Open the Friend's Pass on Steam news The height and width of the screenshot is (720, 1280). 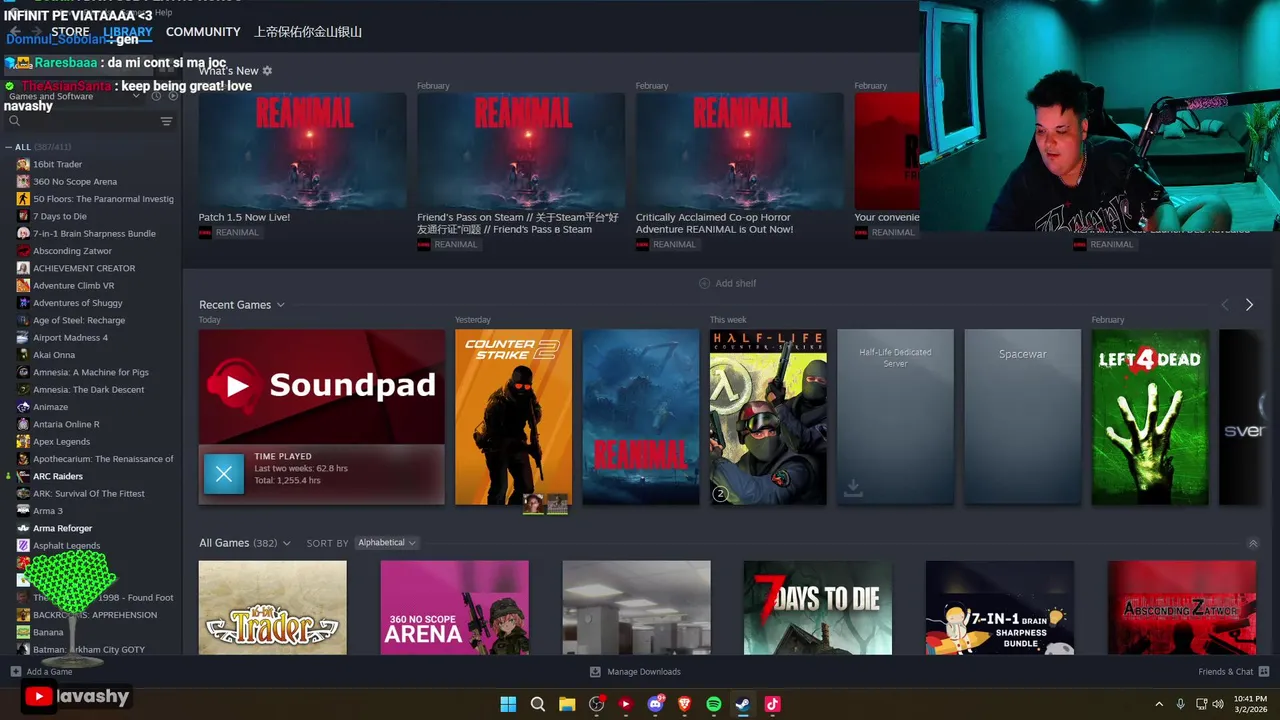pyautogui.click(x=521, y=152)
